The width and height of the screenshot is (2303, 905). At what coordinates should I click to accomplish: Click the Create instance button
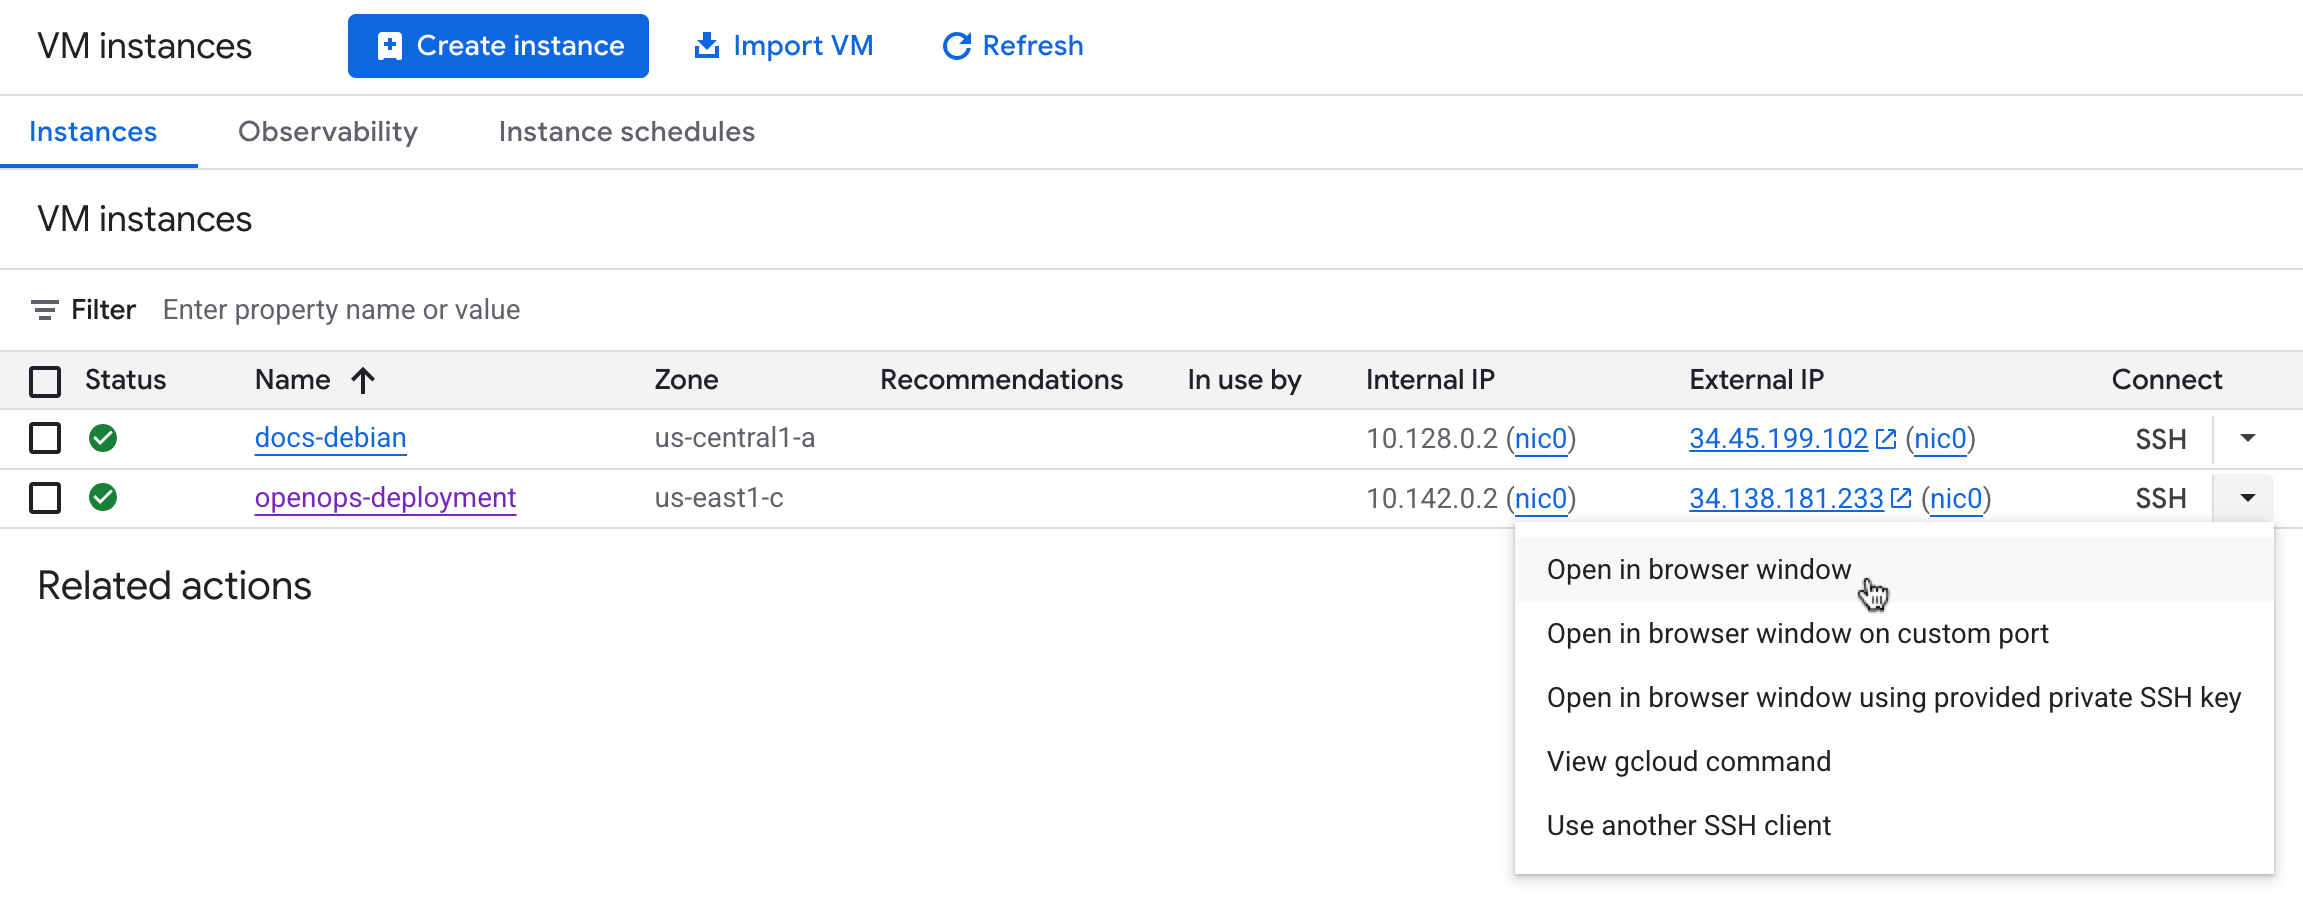pyautogui.click(x=498, y=45)
